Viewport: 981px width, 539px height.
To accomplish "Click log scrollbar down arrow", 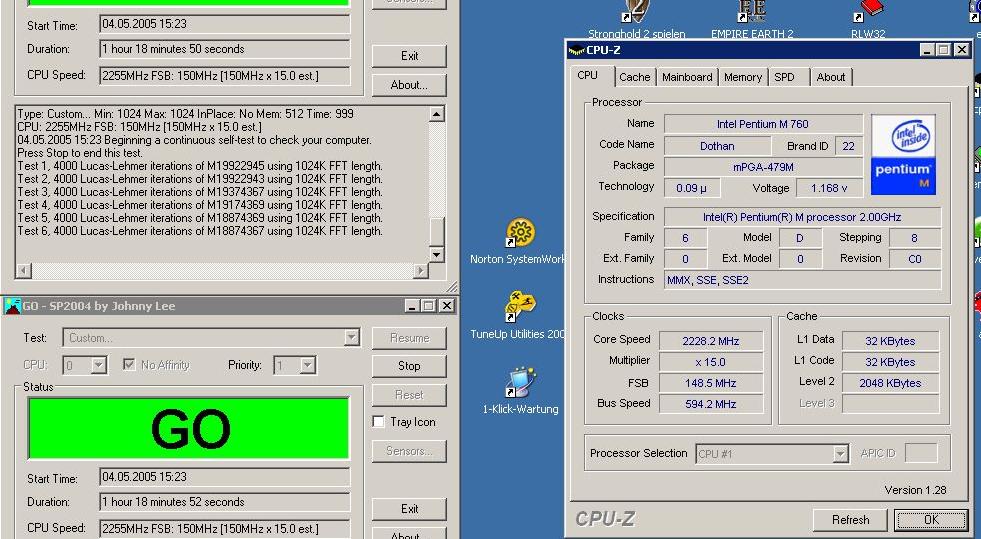I will click(437, 254).
